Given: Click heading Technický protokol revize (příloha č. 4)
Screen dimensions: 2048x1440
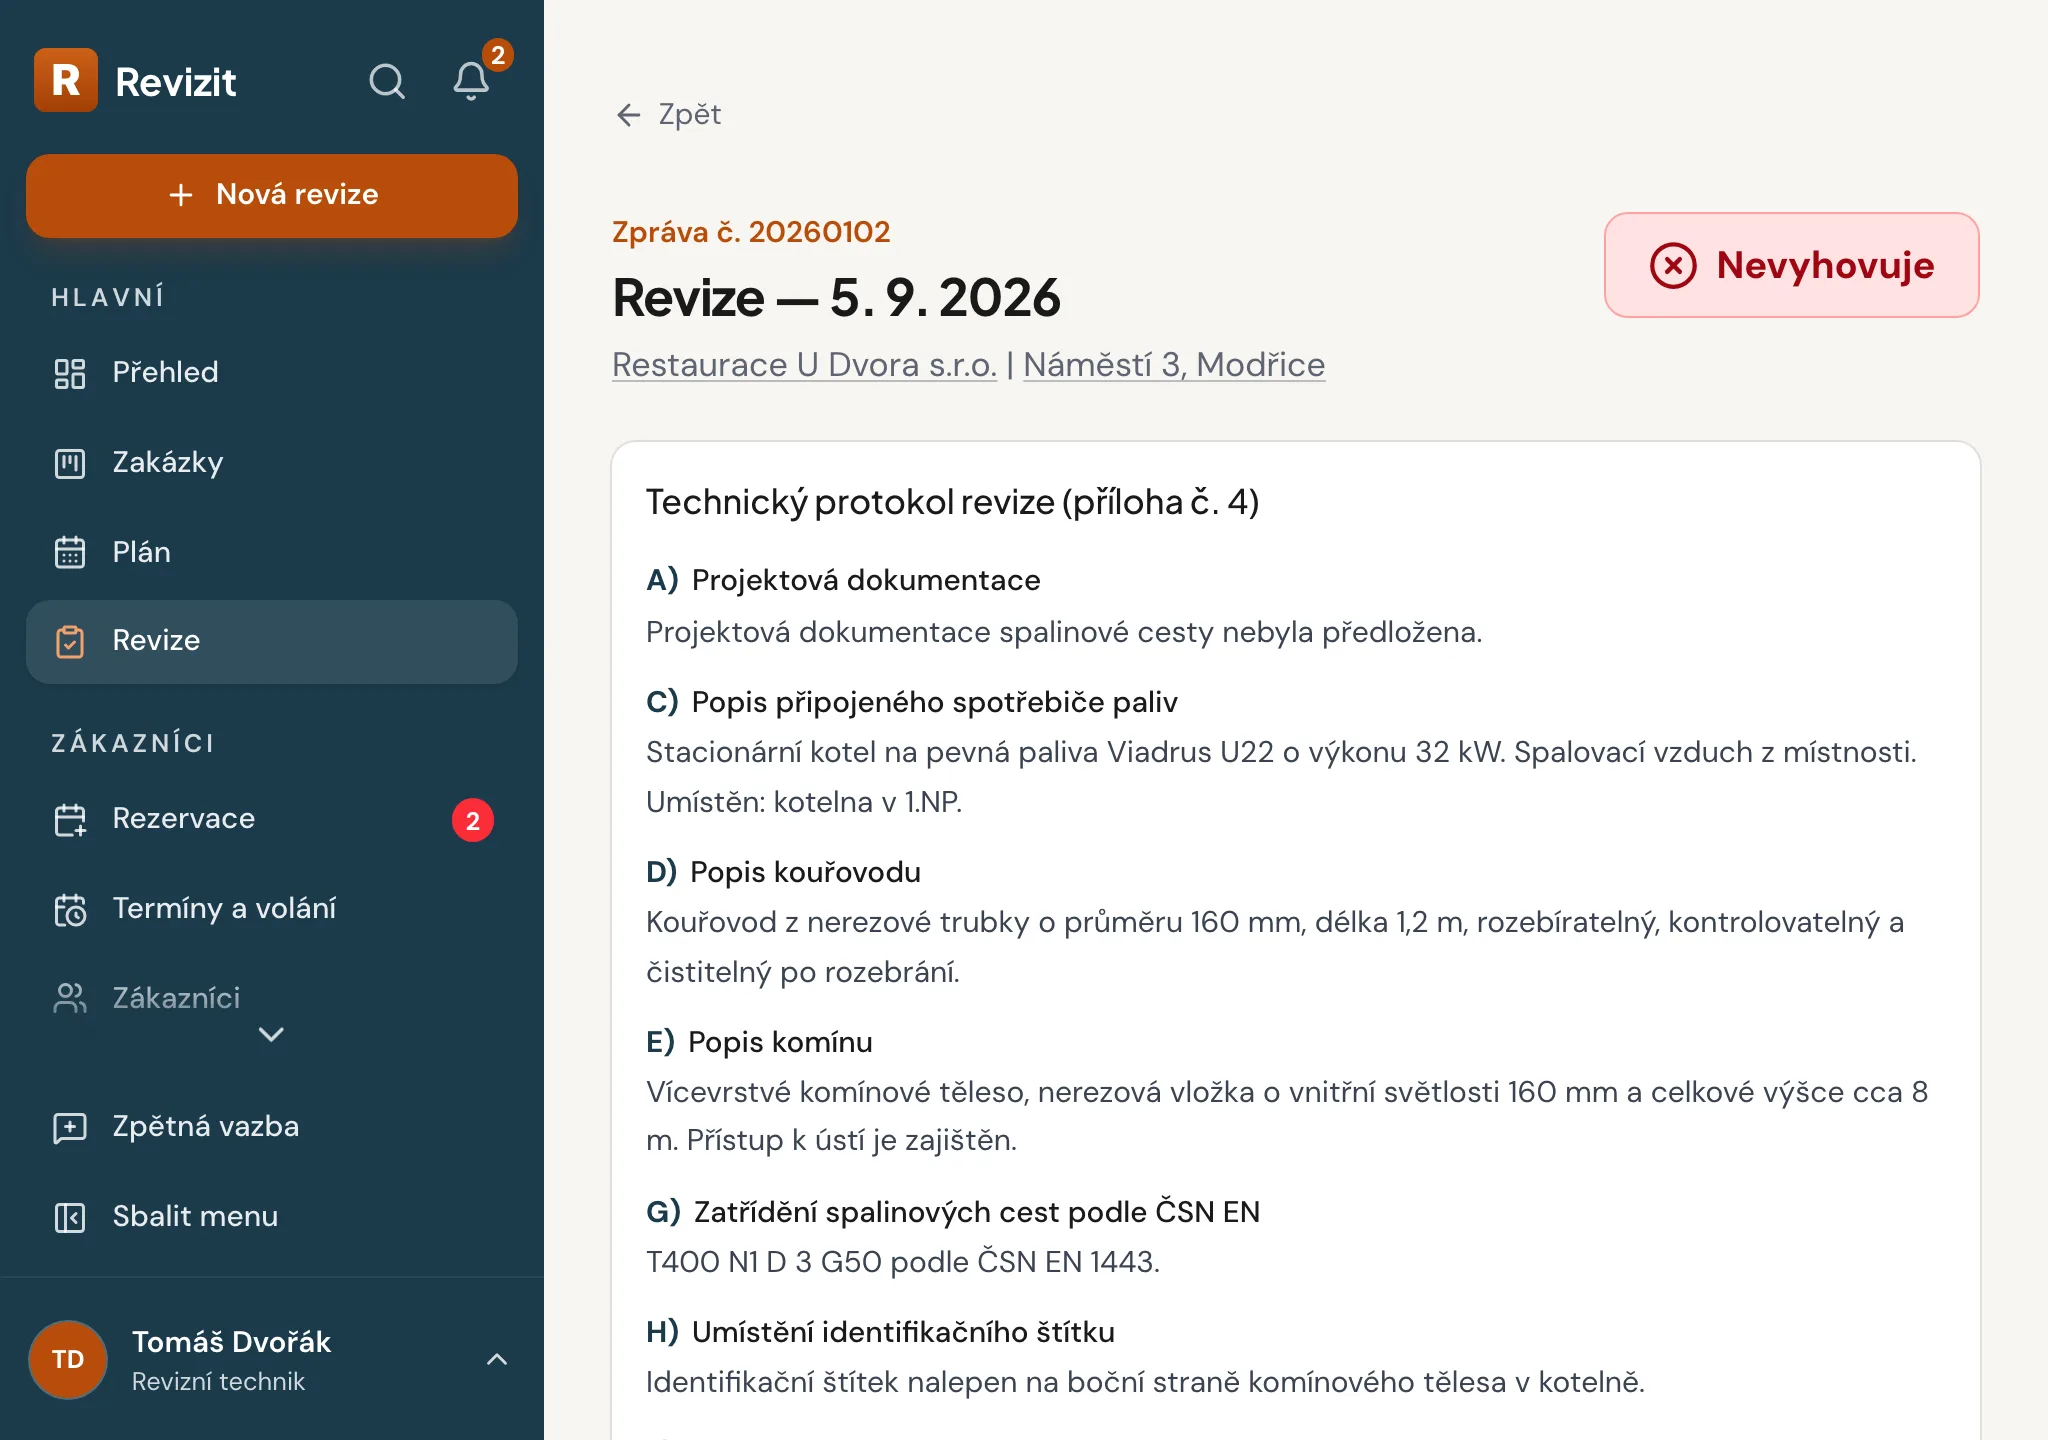Looking at the screenshot, I should click(952, 502).
